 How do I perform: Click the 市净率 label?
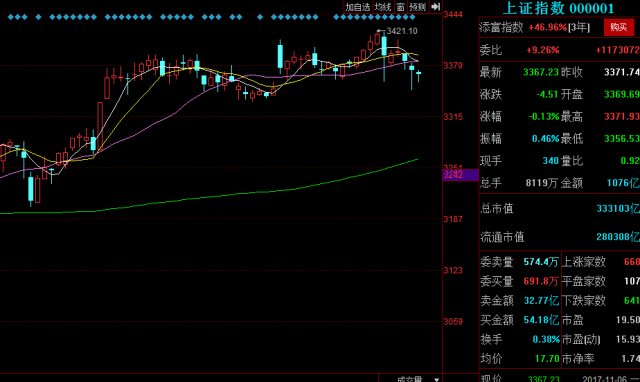tap(578, 359)
